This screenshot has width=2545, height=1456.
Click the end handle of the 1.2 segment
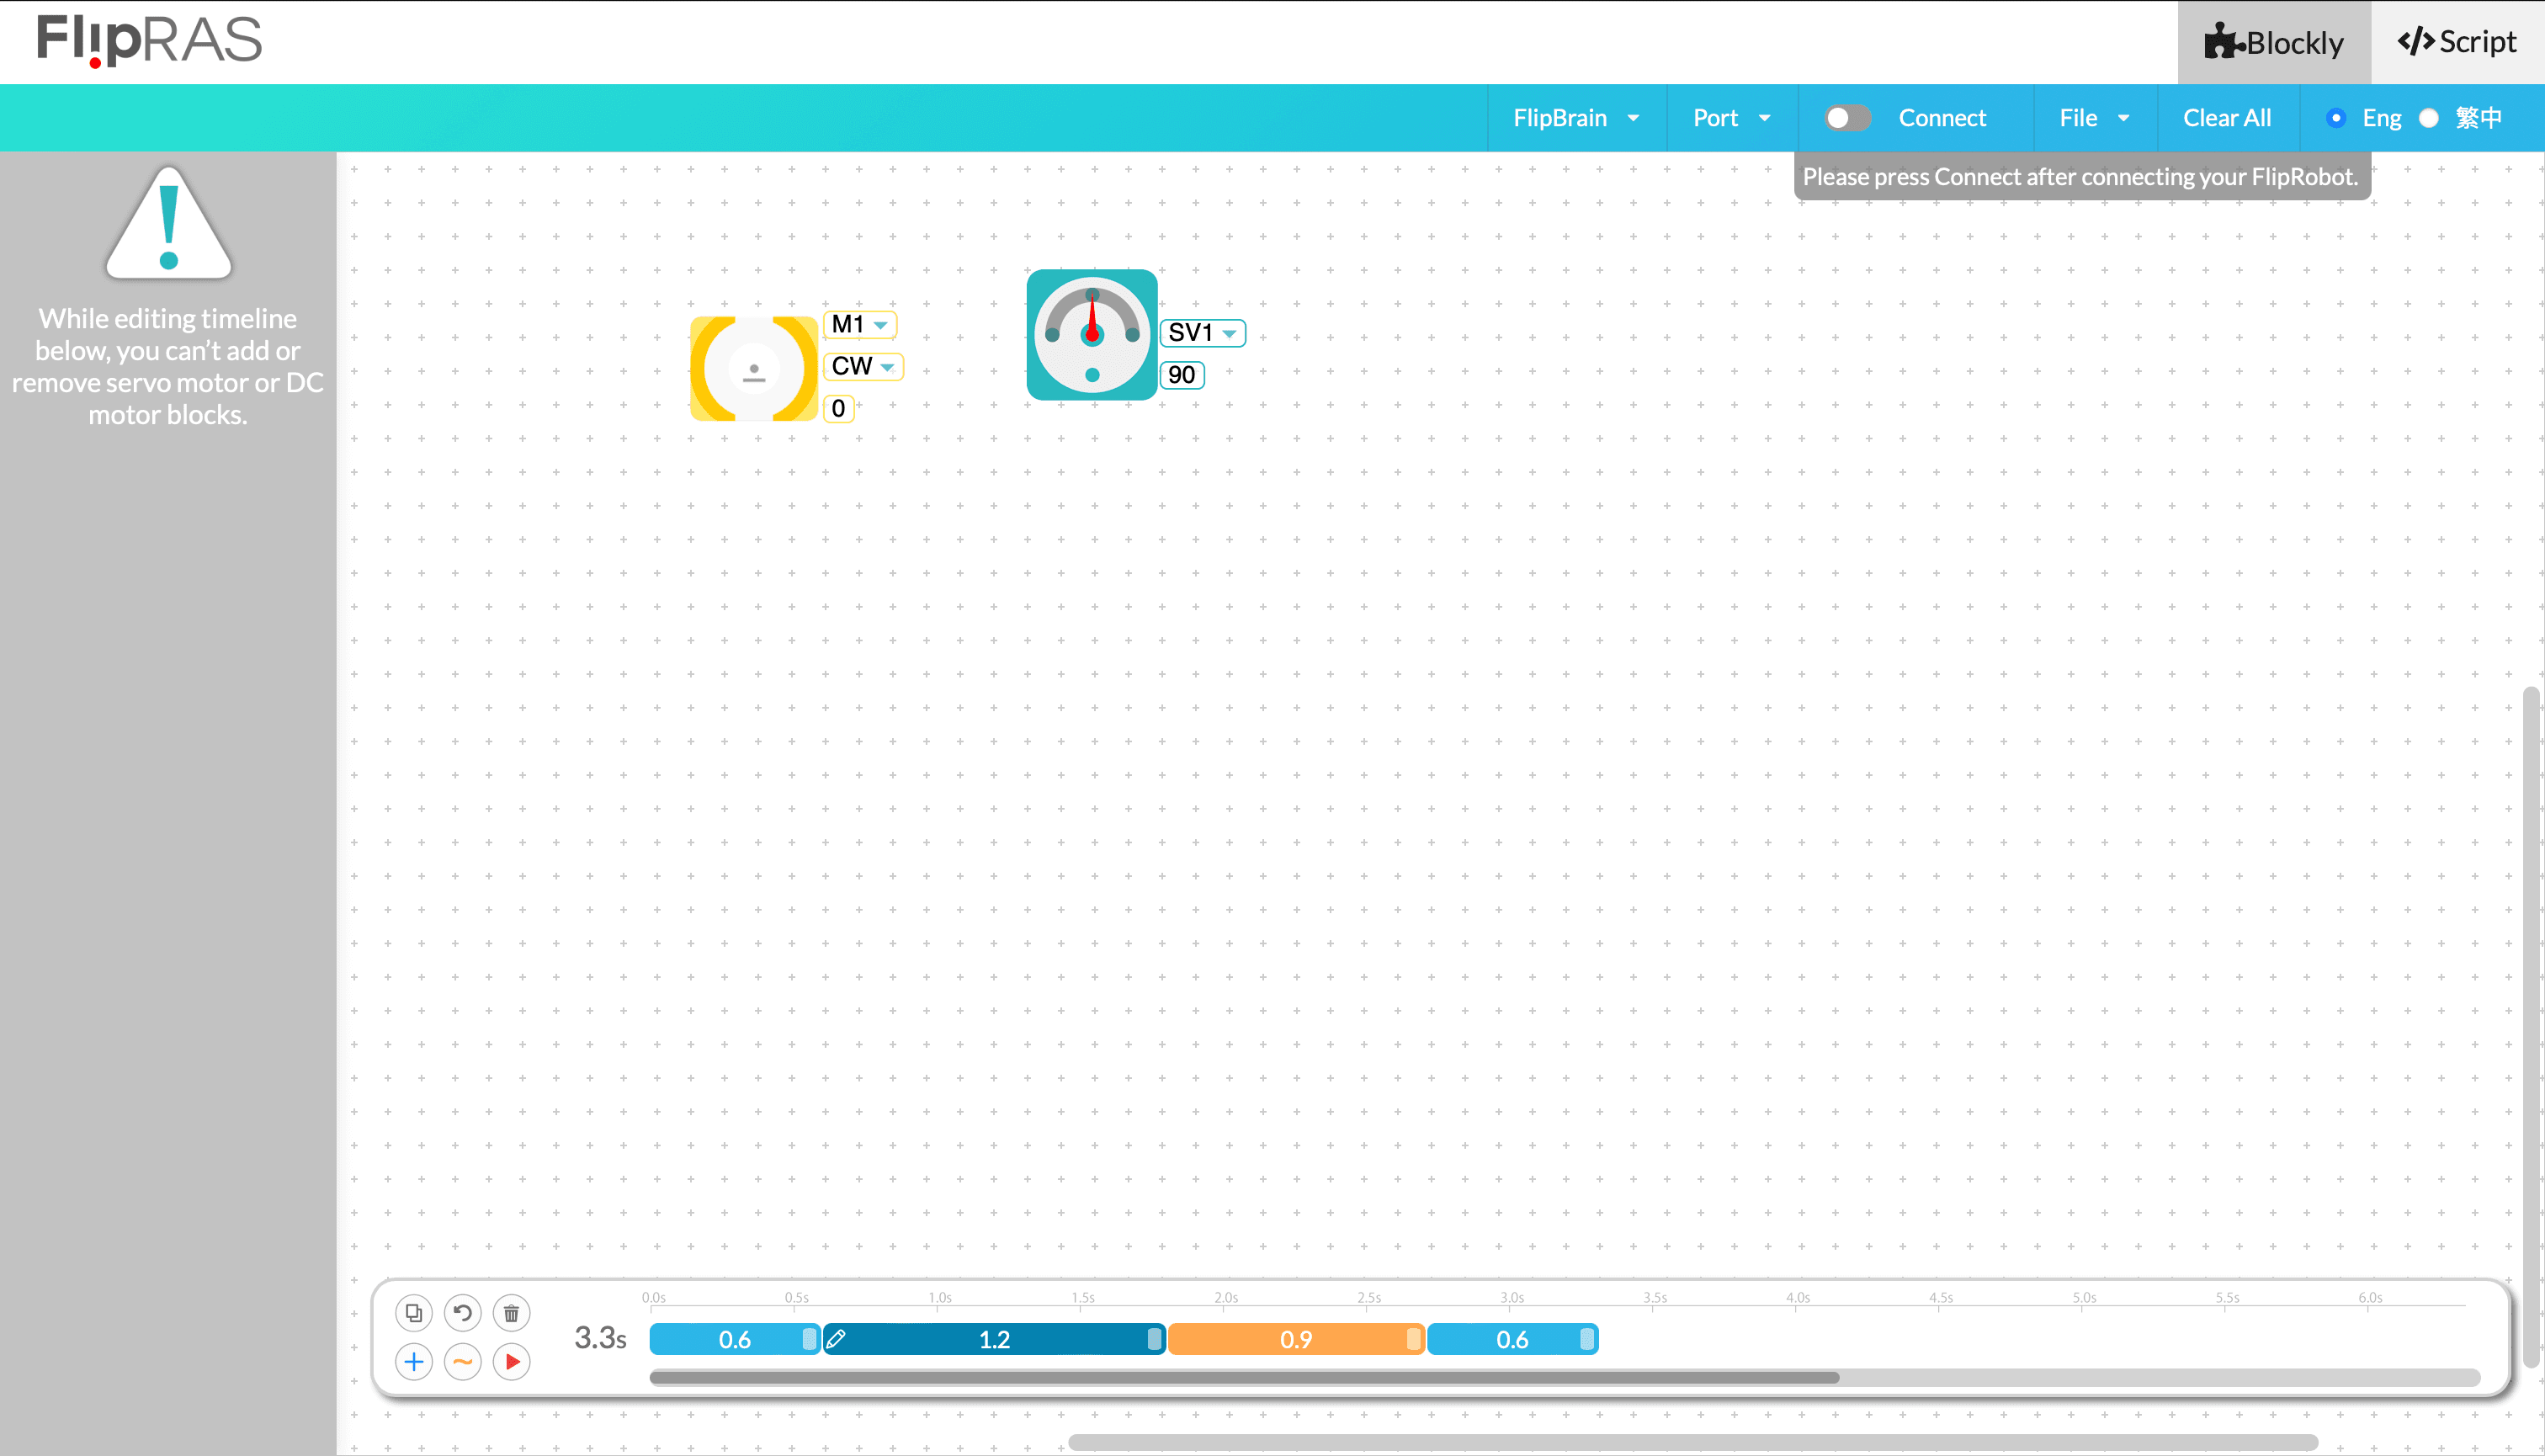point(1155,1339)
